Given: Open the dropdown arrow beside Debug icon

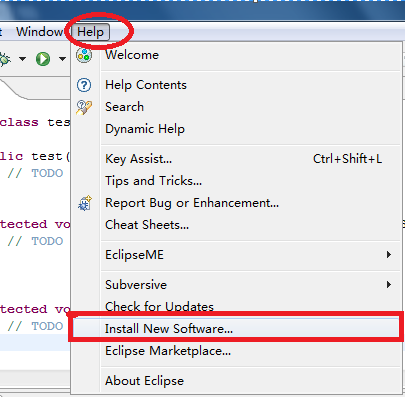Looking at the screenshot, I should coord(22,59).
